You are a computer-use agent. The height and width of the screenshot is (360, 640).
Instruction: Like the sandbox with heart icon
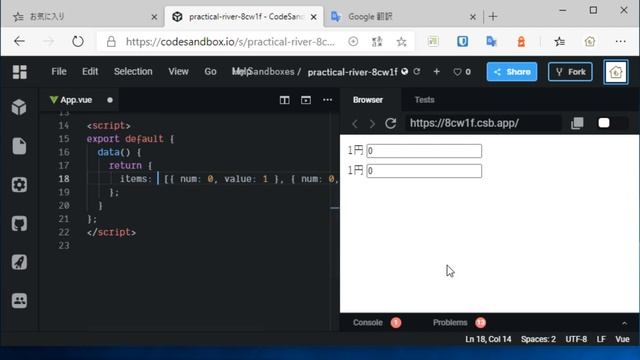point(458,72)
